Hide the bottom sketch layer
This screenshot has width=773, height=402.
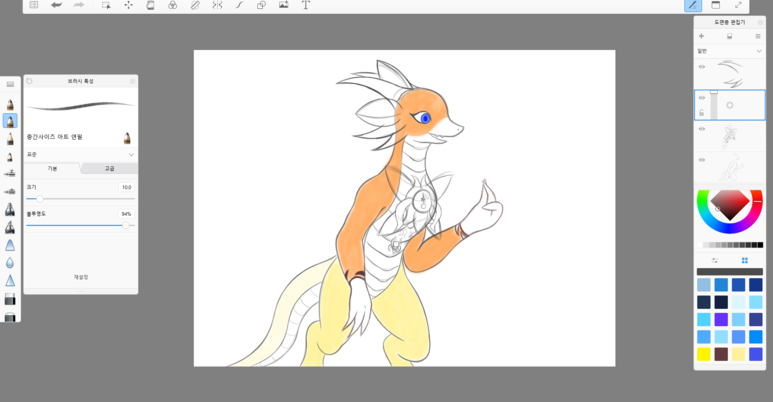coord(702,160)
